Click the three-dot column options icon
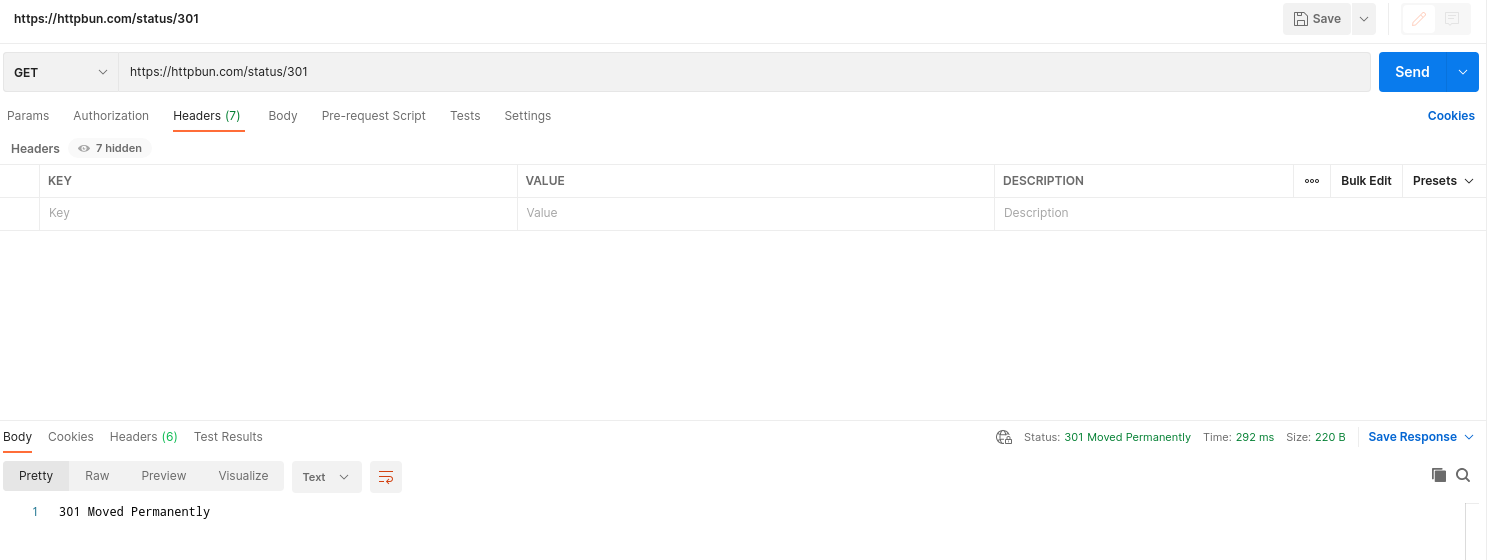1502x560 pixels. [1311, 181]
